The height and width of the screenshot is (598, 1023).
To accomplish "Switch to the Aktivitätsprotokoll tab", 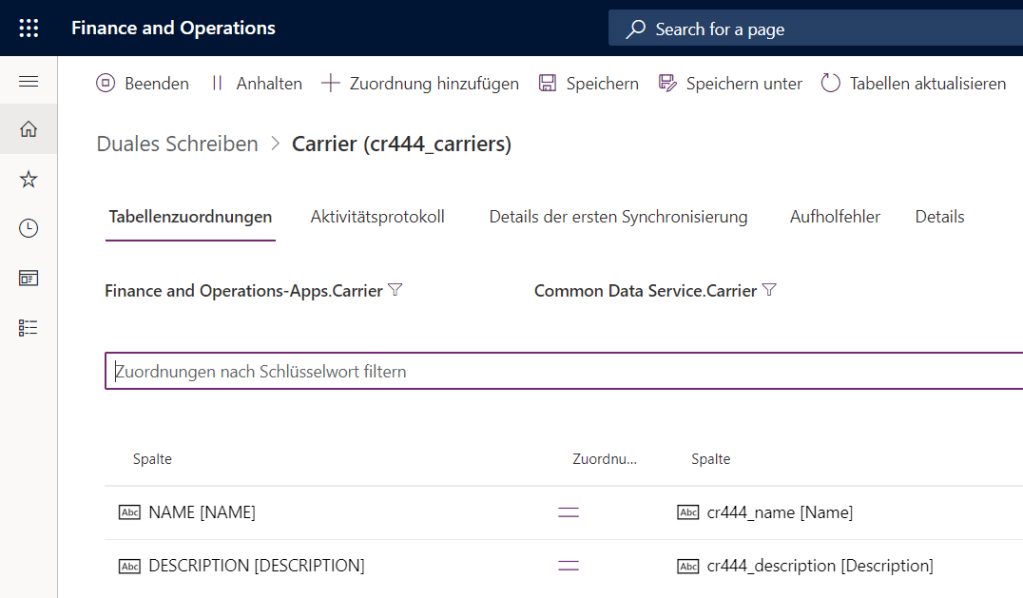I will pyautogui.click(x=377, y=217).
